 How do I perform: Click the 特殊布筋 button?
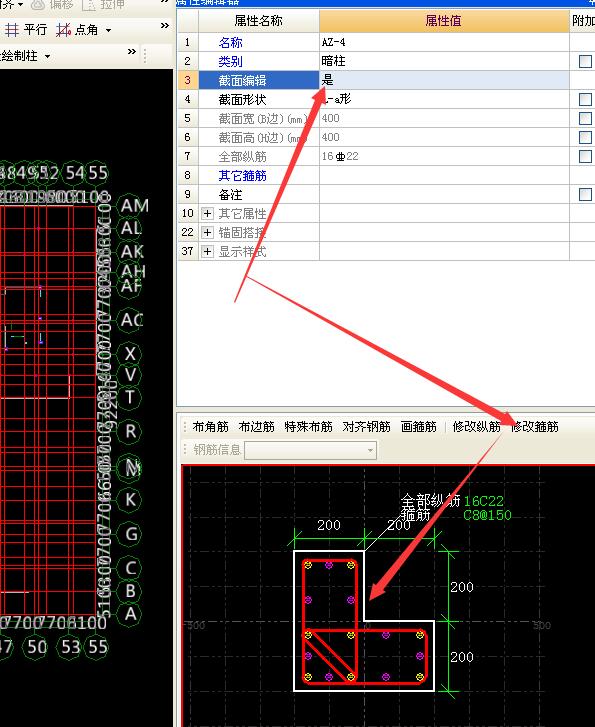tap(308, 427)
